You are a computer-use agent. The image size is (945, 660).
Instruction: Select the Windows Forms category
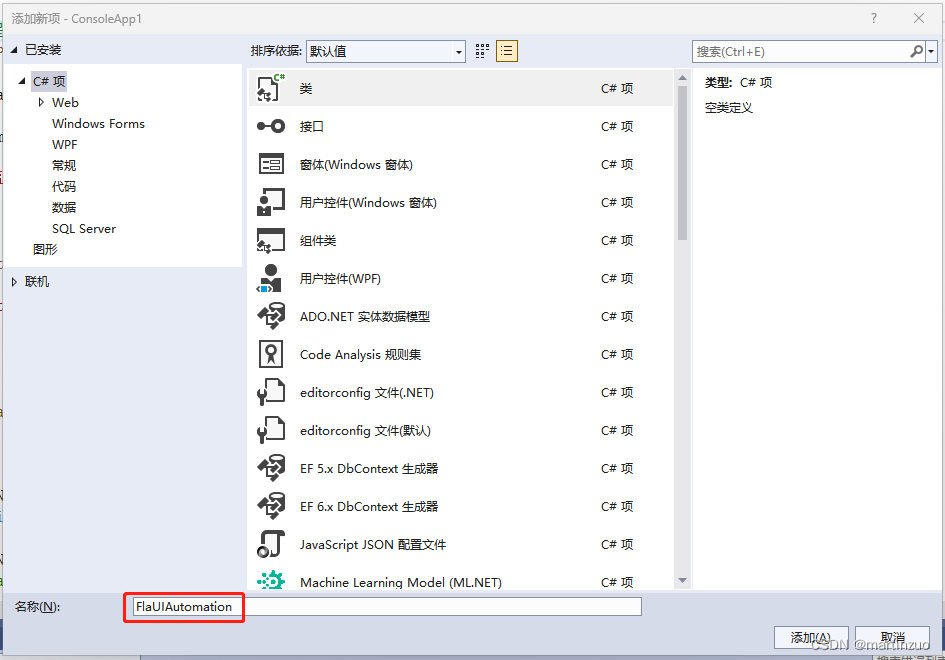(x=98, y=124)
